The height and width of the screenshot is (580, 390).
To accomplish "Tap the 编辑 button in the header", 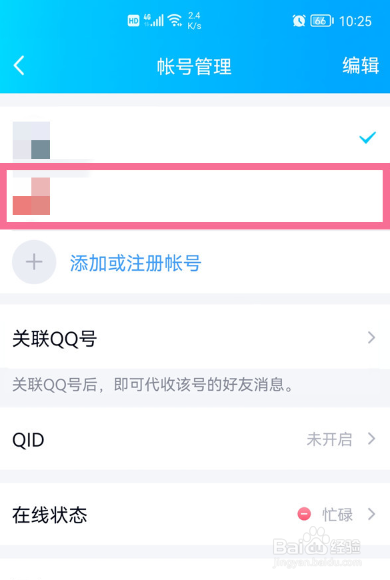I will [x=360, y=66].
